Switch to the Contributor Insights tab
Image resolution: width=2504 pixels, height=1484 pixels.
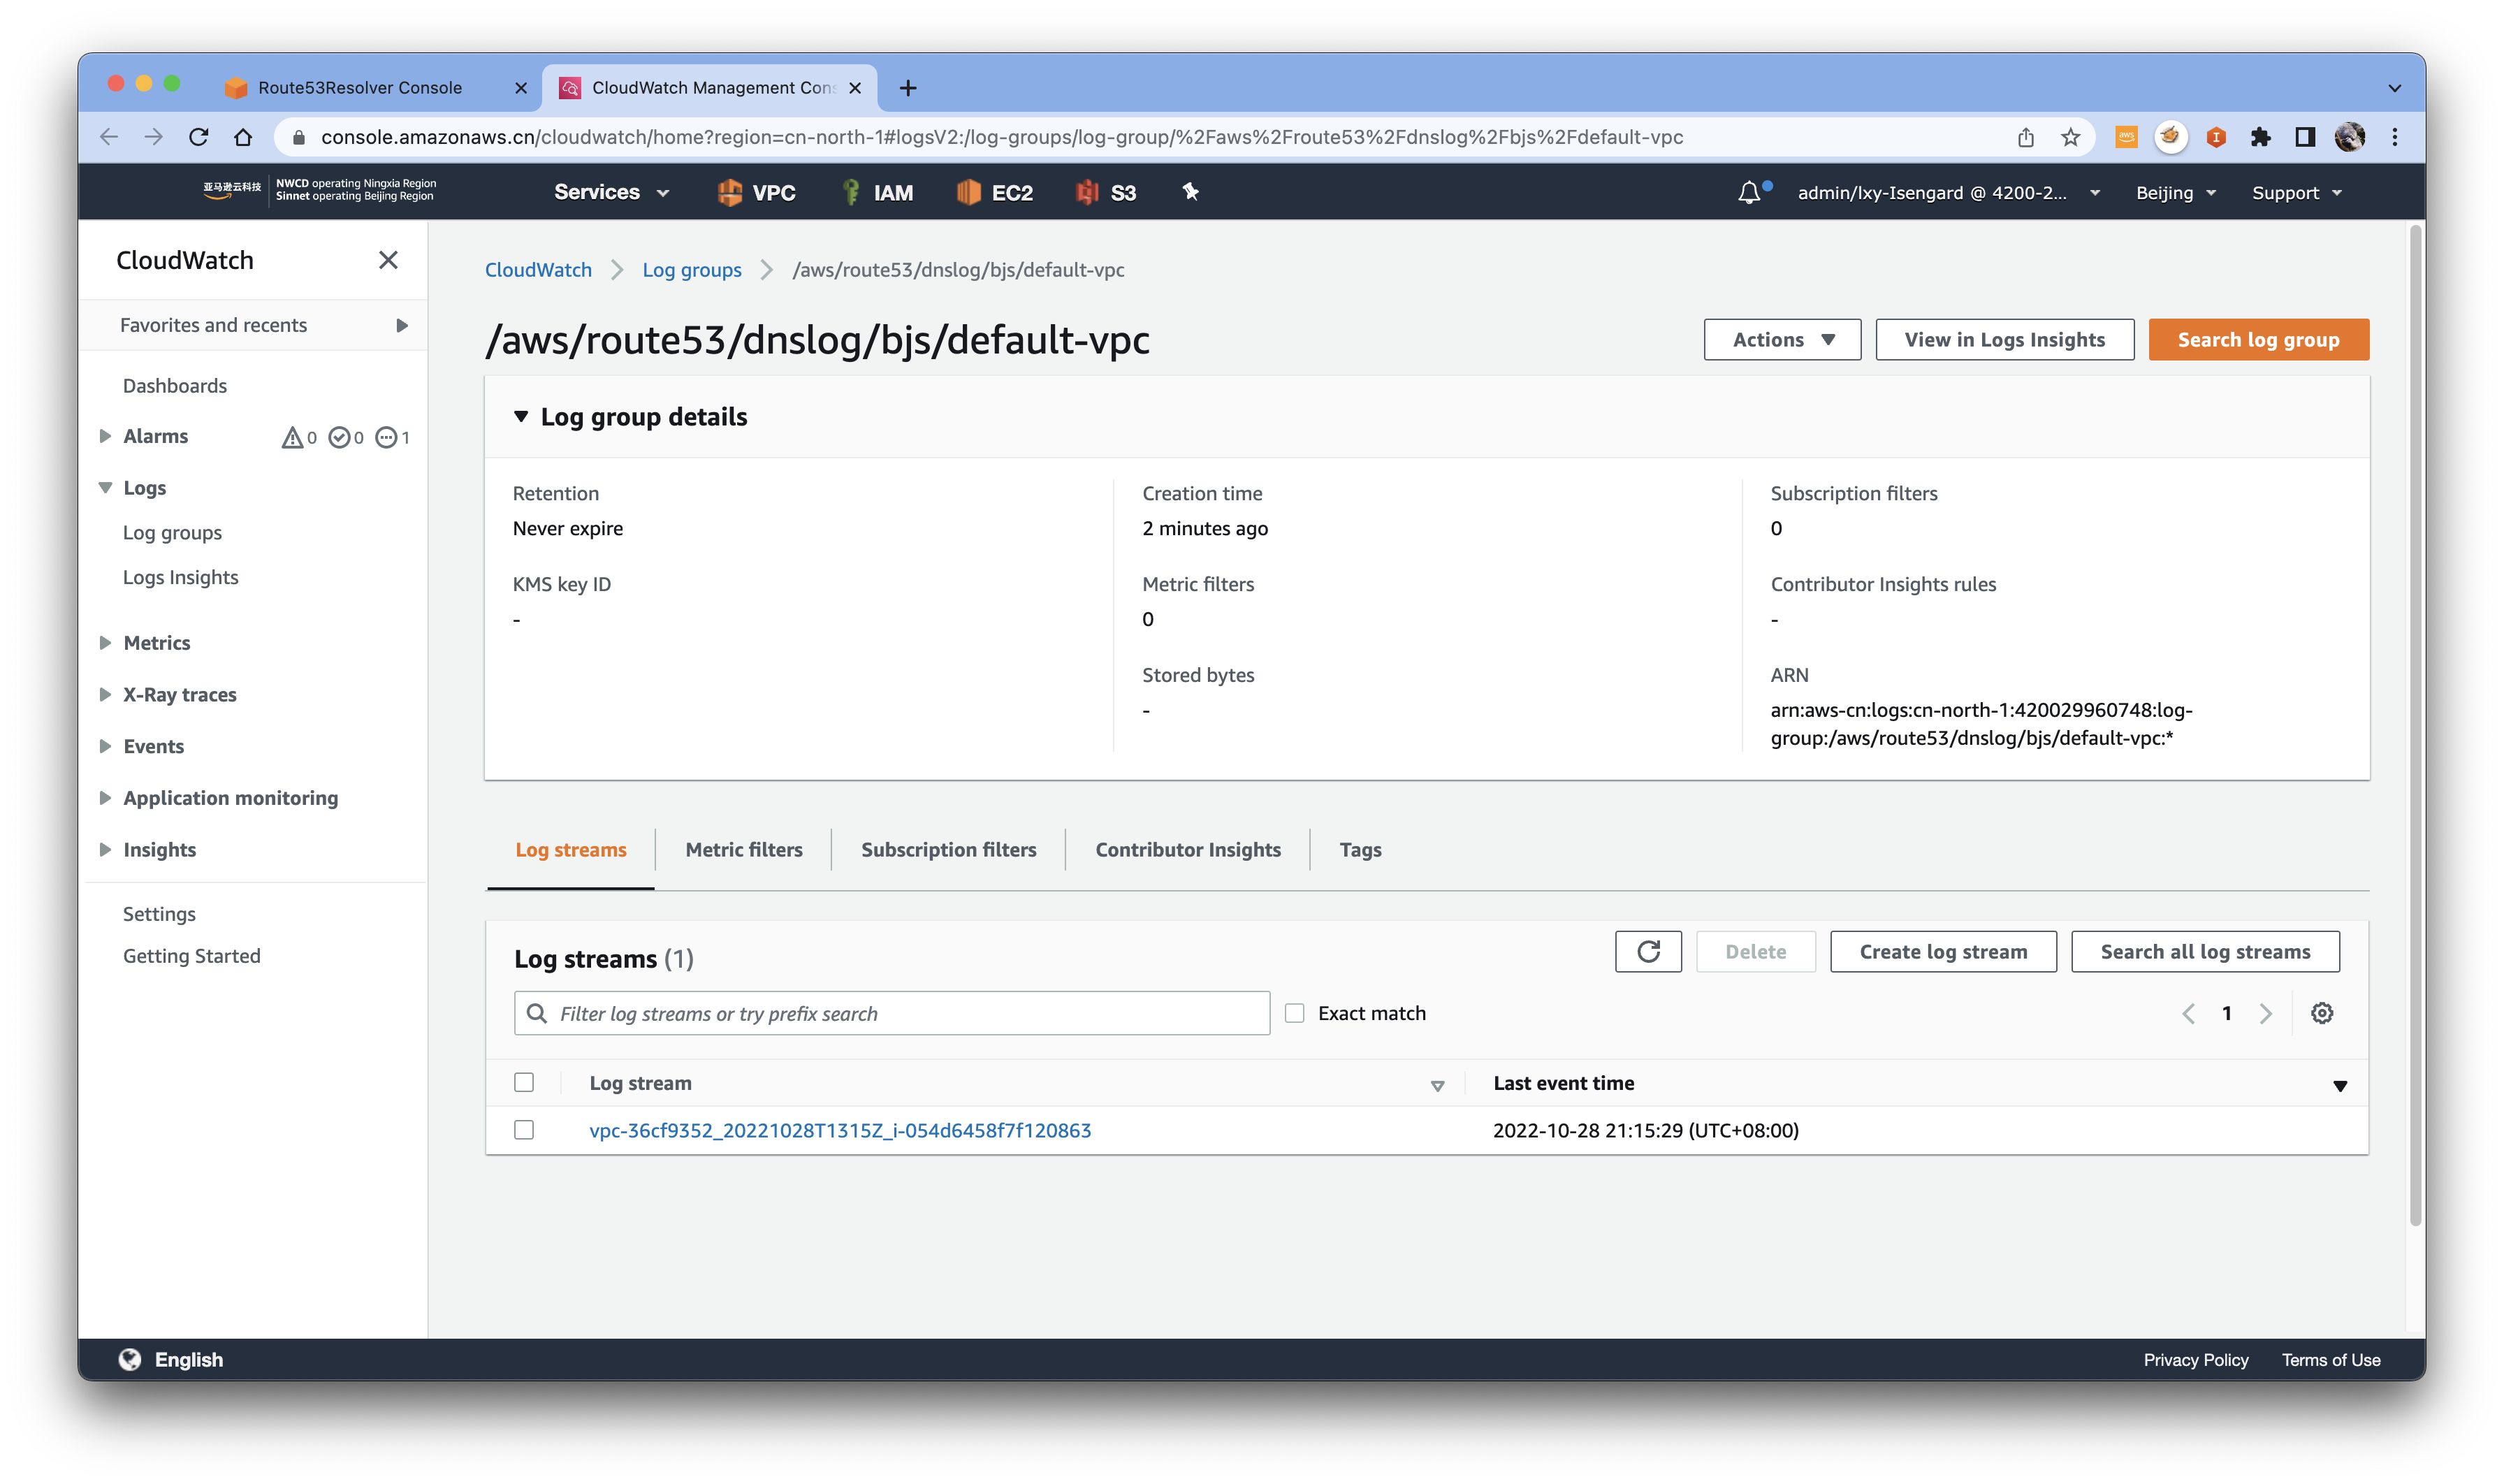(1188, 850)
